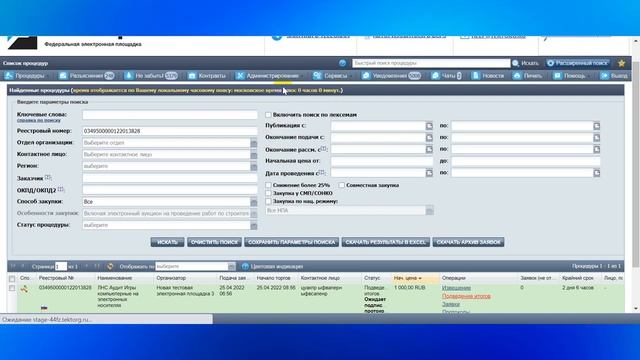Click the ИСКАТЬ button
Viewport: 640px width, 360px height.
[x=167, y=242]
